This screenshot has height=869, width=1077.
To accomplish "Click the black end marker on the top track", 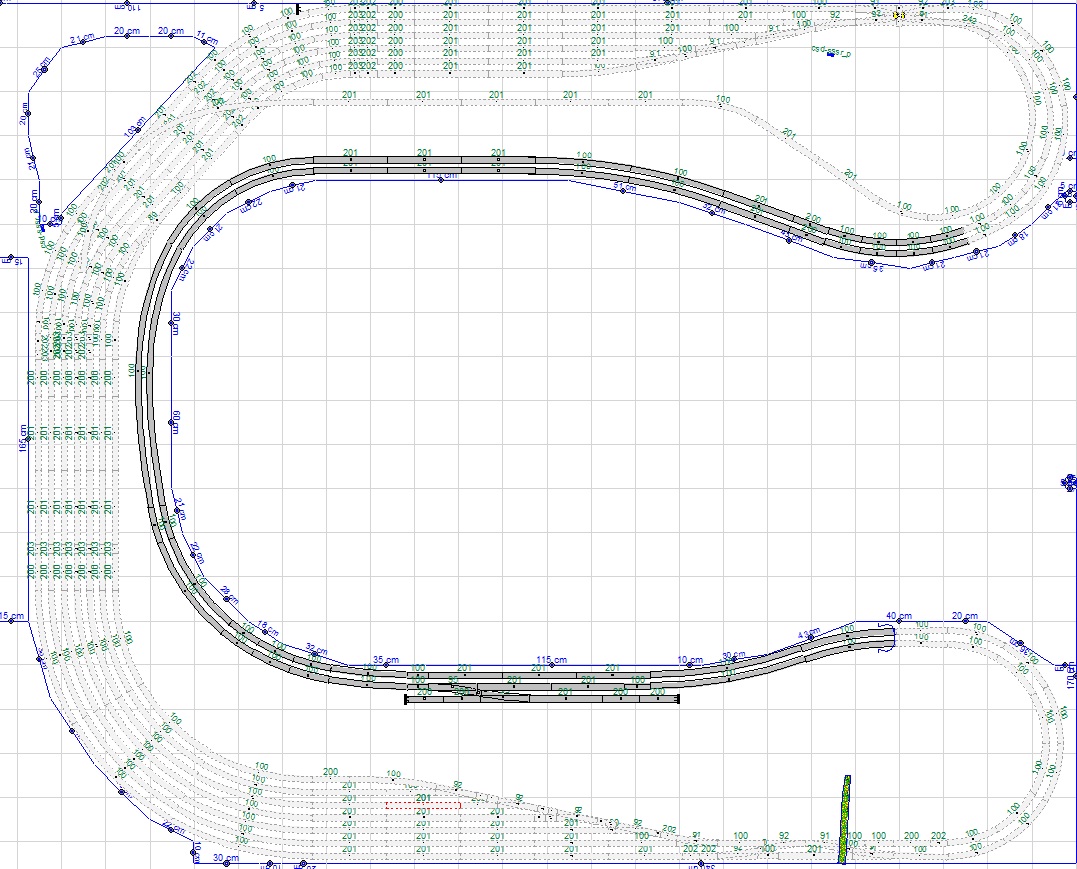I will (284, 9).
